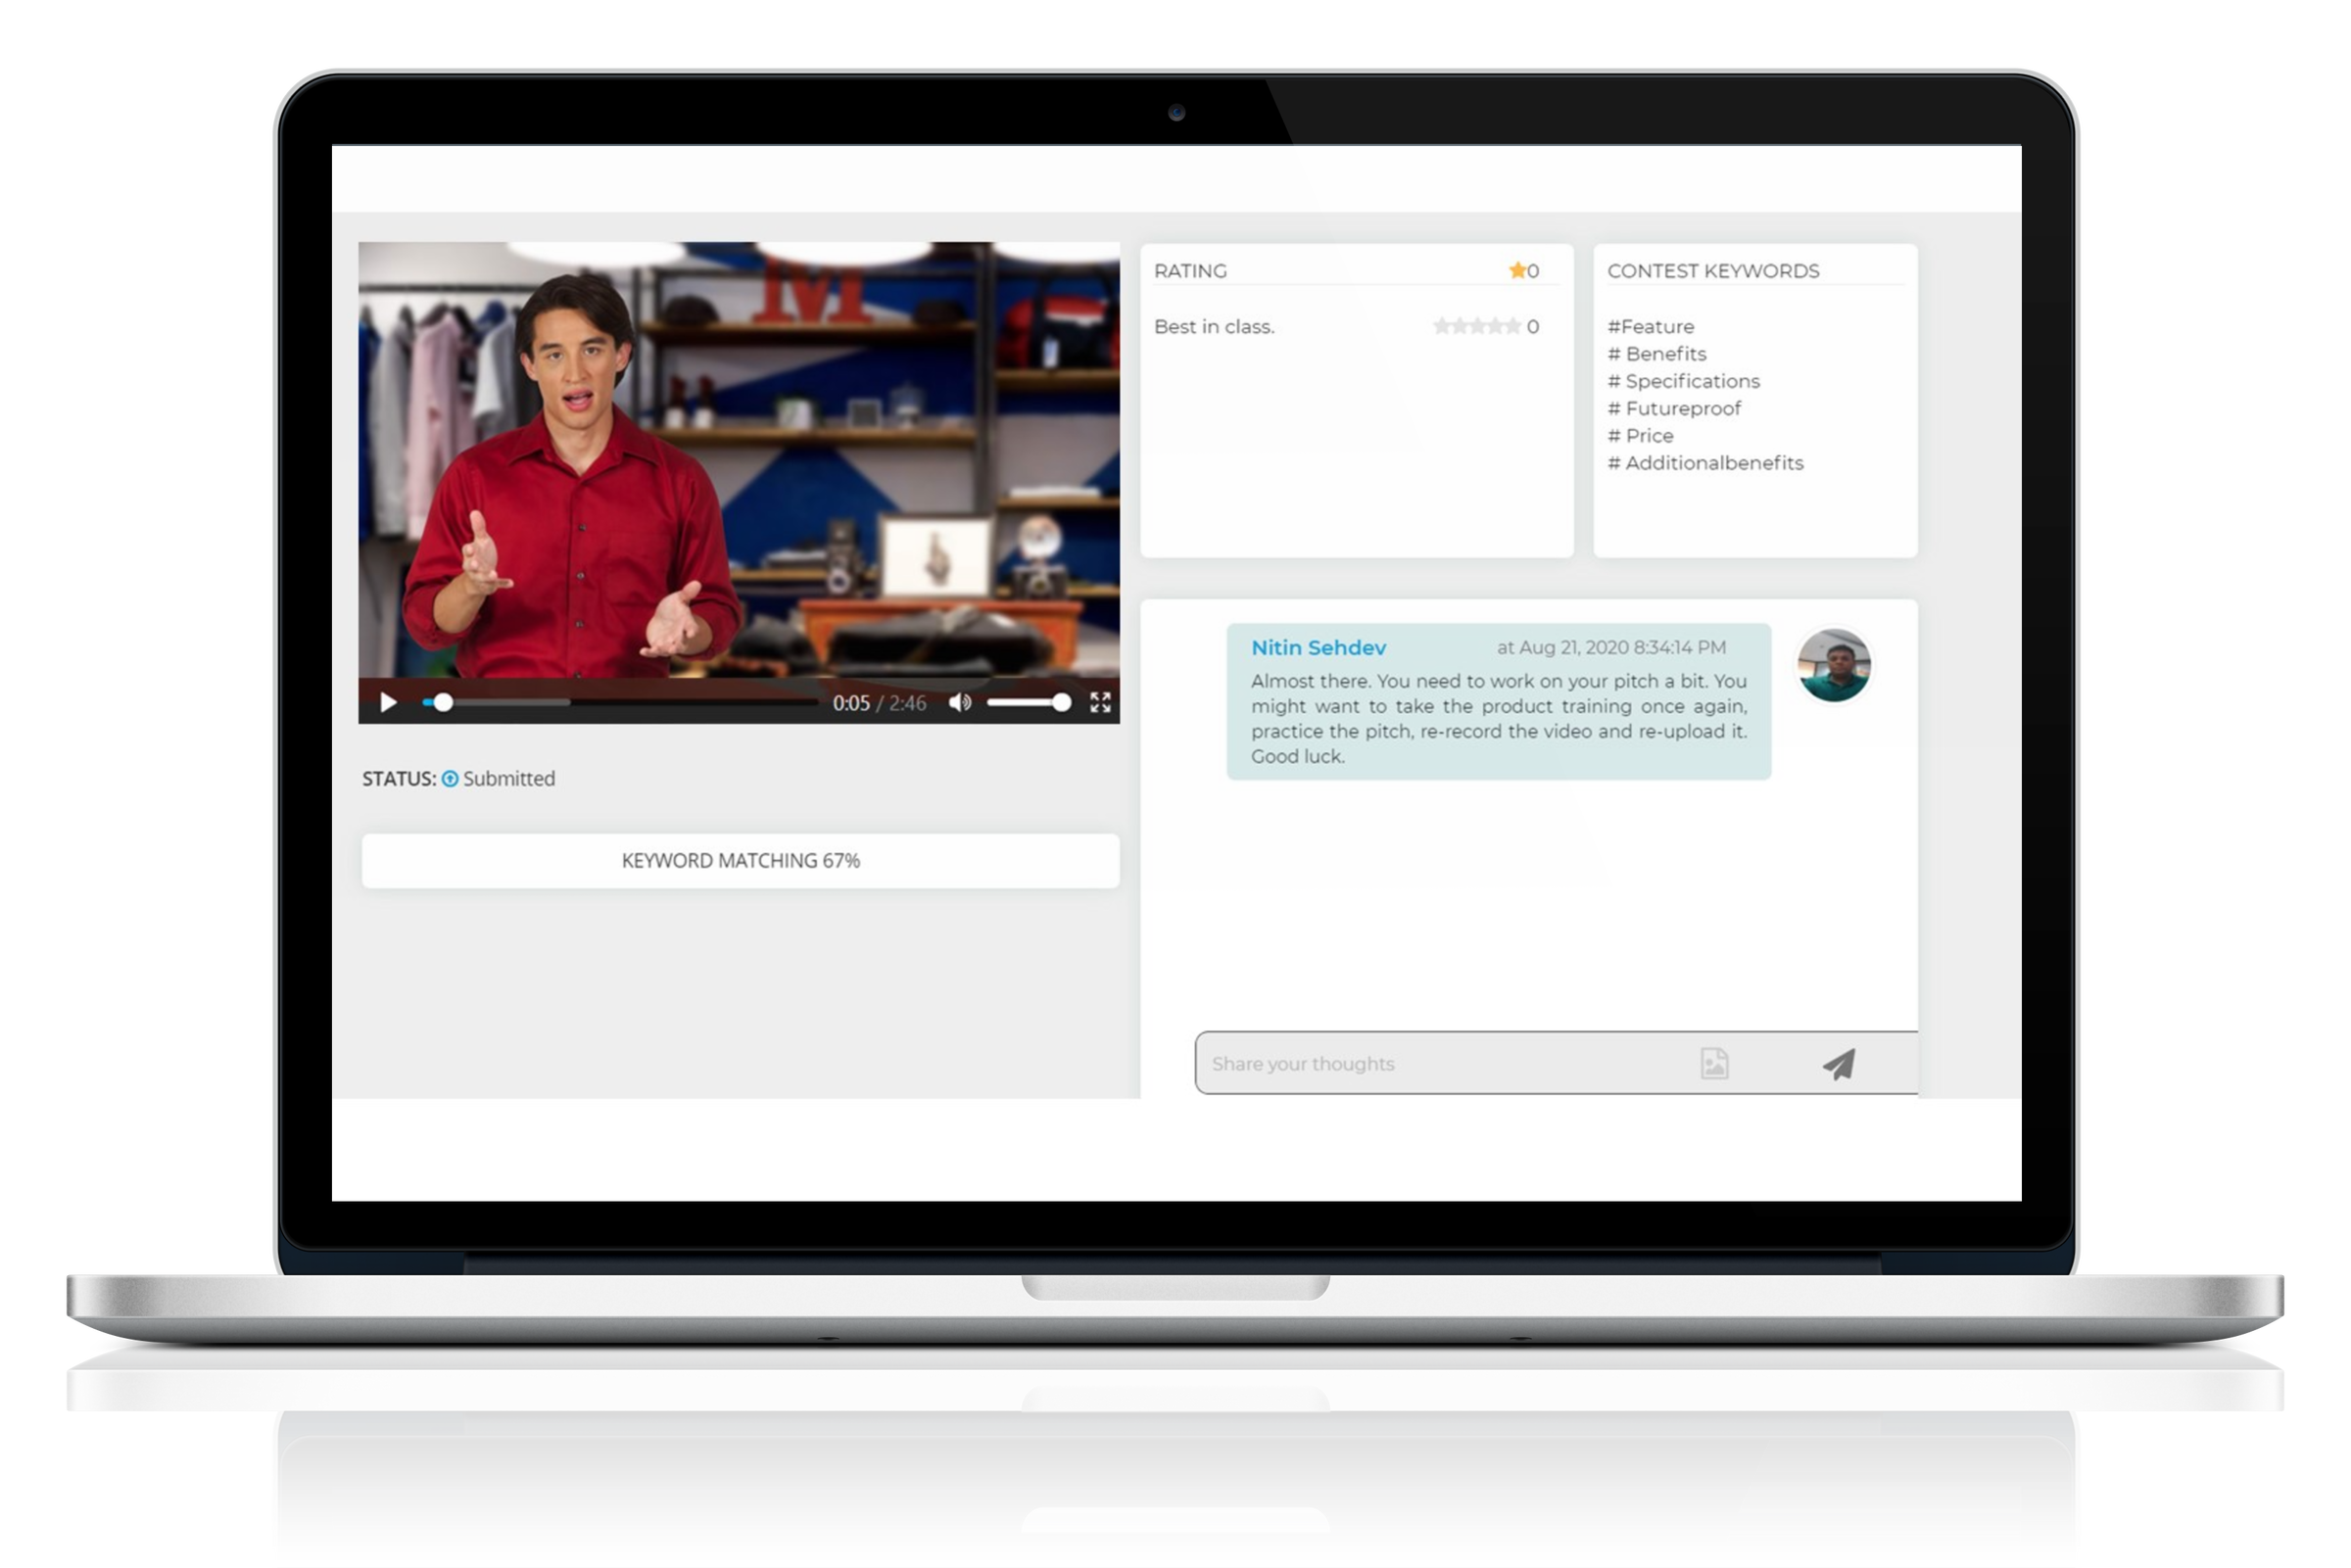Click the orange star in Rating header
Viewport: 2351px width, 1568px height.
point(1516,270)
